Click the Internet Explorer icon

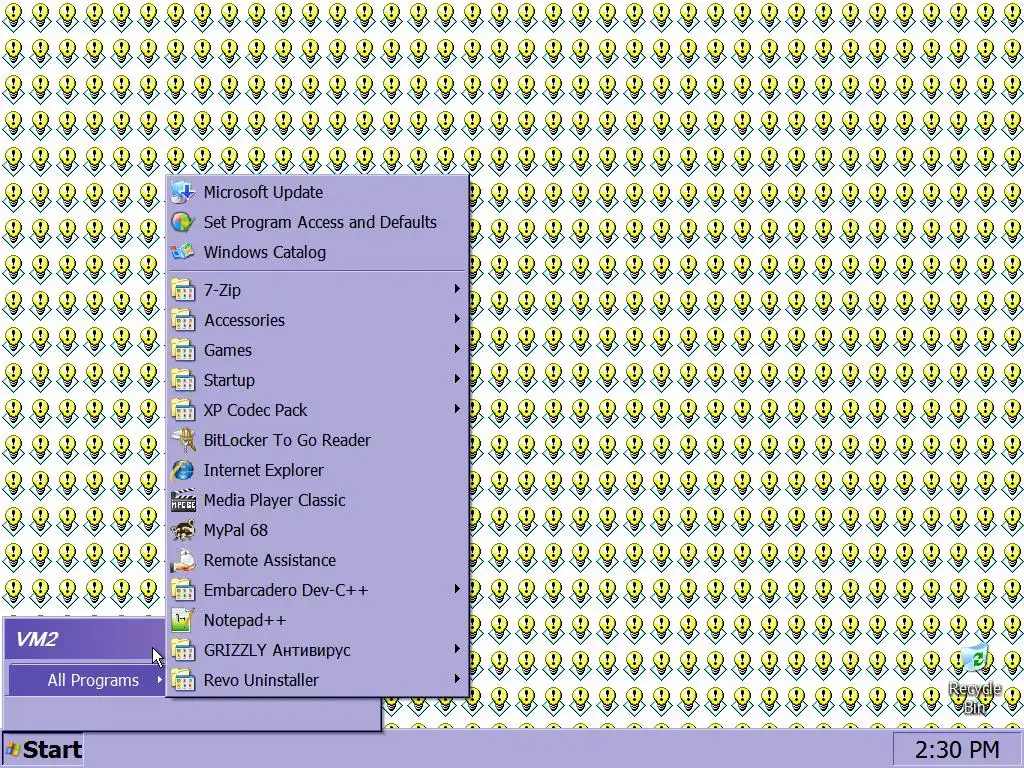(x=183, y=470)
